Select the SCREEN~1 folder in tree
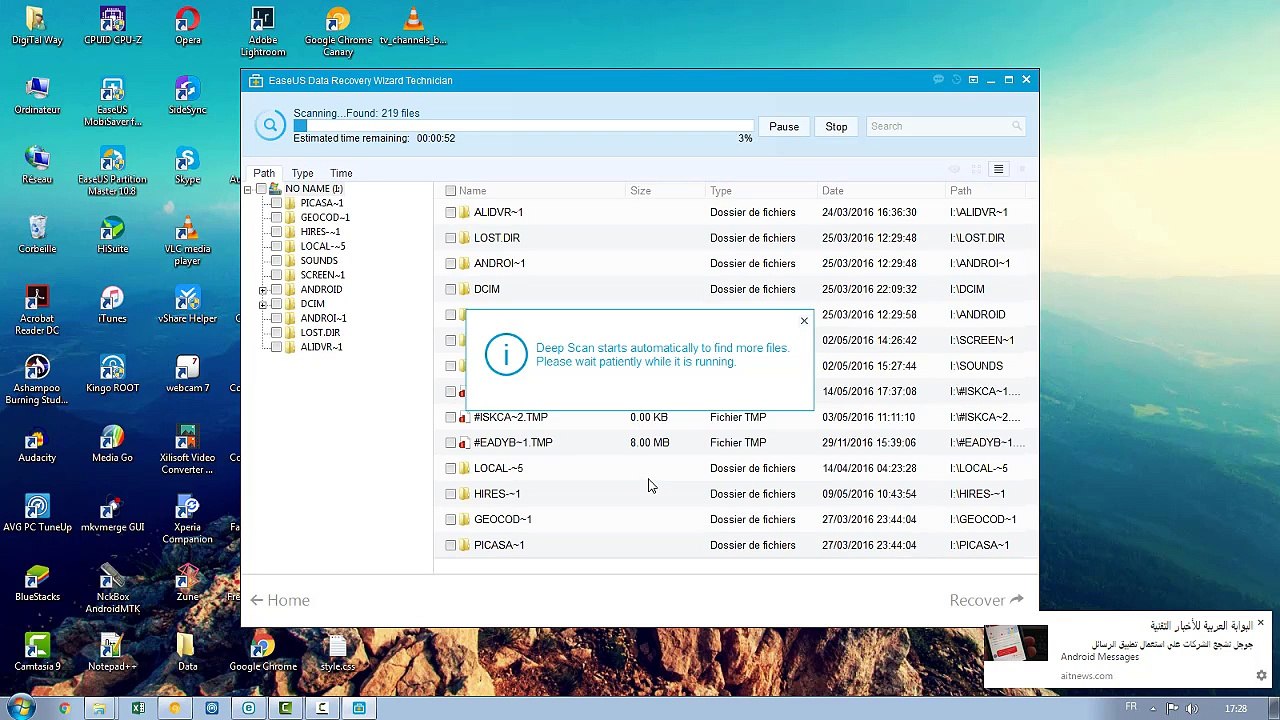1280x720 pixels. click(x=322, y=275)
